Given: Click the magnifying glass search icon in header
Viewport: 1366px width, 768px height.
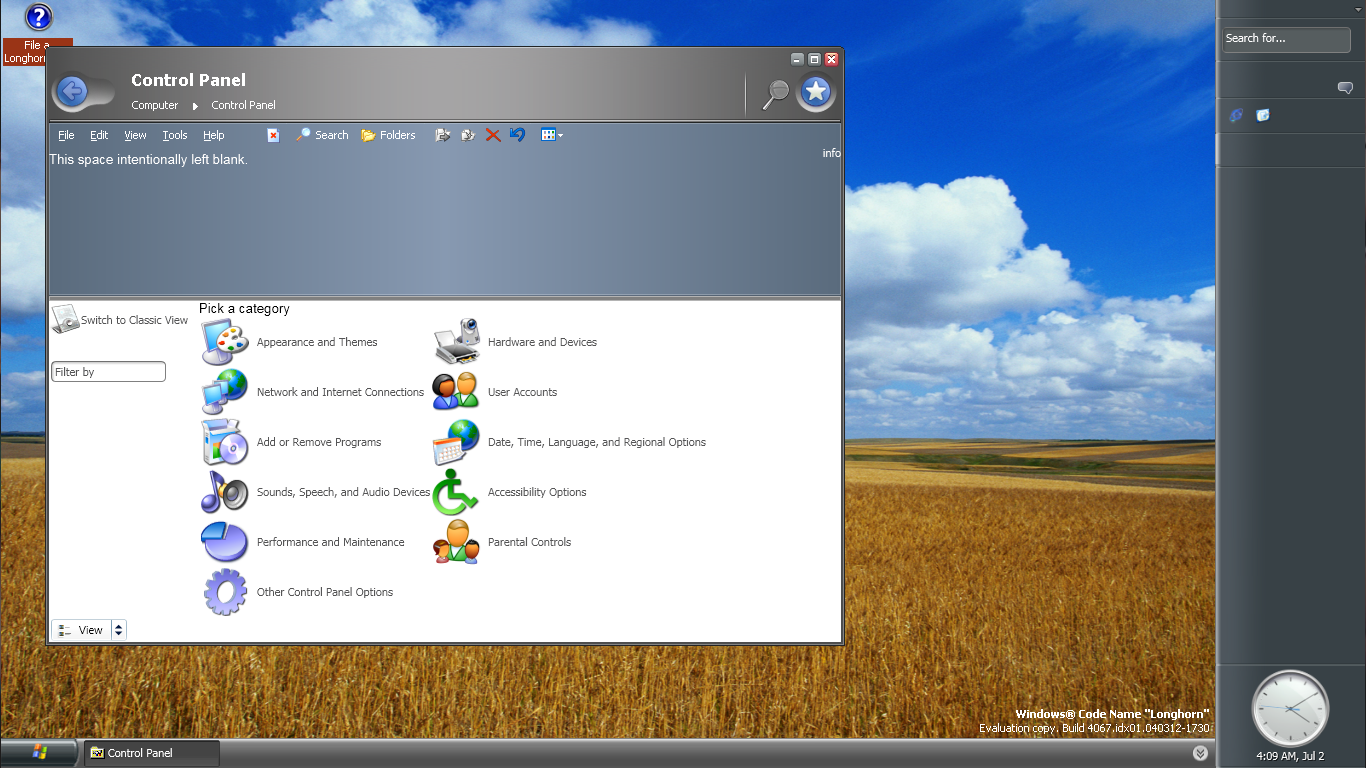Looking at the screenshot, I should tap(775, 93).
